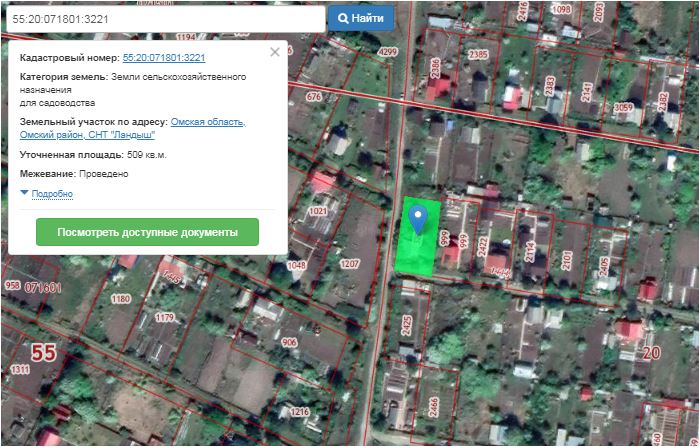Click parcel number 906 on the map

click(x=290, y=343)
